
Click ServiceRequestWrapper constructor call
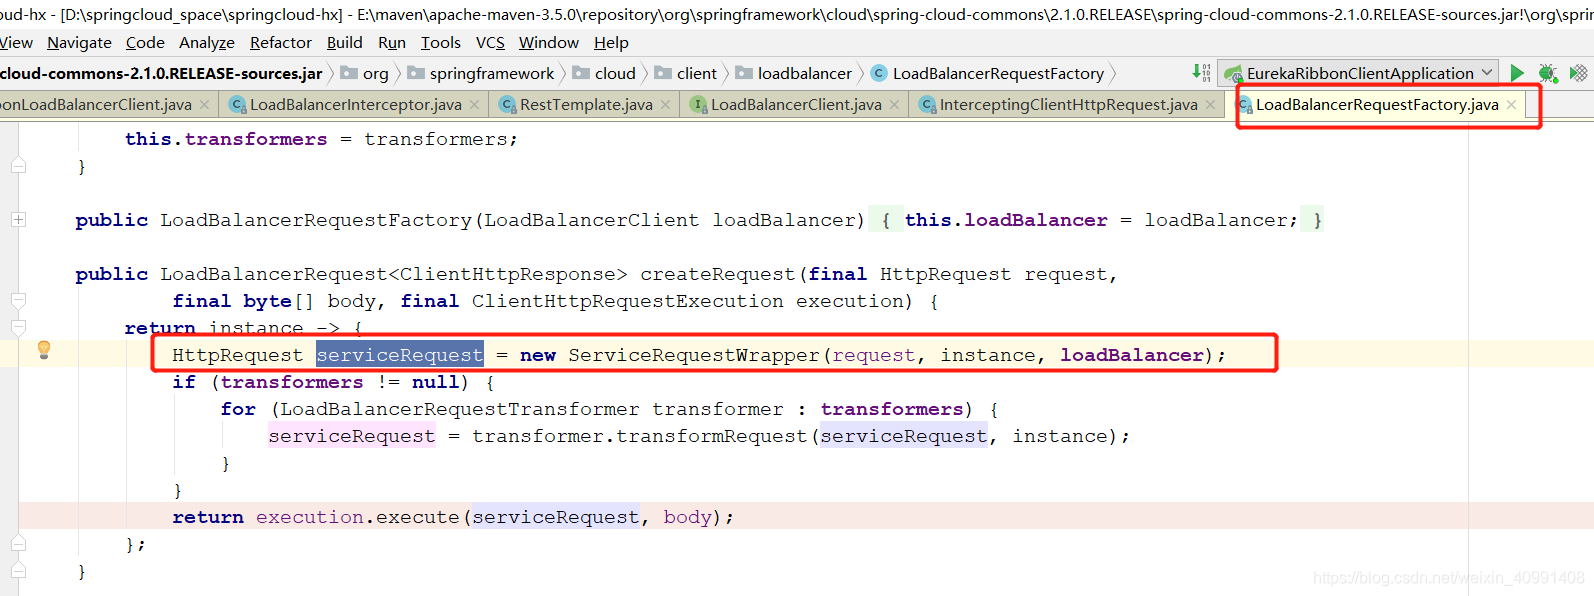tap(694, 355)
